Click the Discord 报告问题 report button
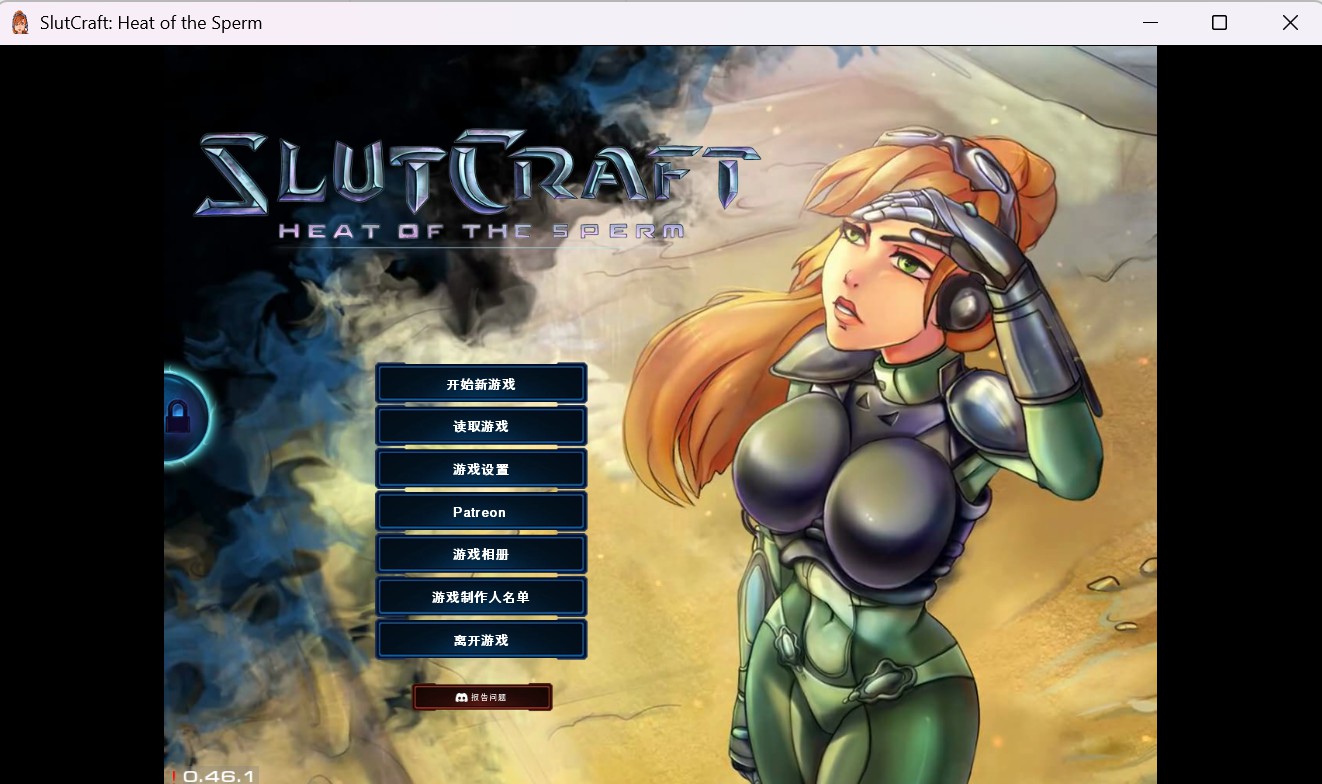The image size is (1322, 784). [482, 697]
